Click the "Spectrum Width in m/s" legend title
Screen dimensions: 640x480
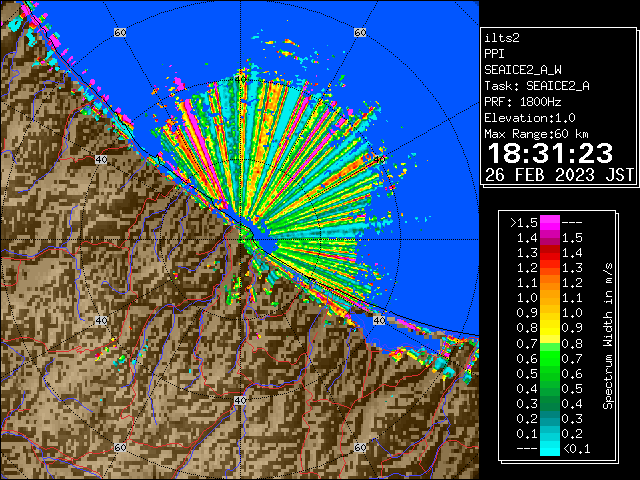pyautogui.click(x=608, y=336)
